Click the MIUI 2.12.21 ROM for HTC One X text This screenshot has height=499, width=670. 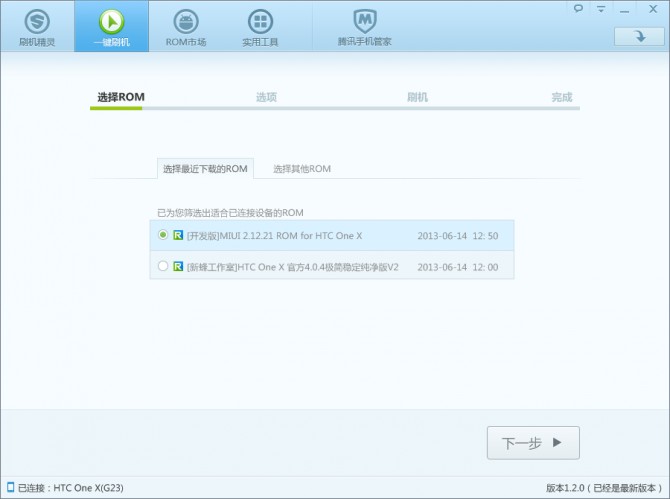[x=274, y=236]
